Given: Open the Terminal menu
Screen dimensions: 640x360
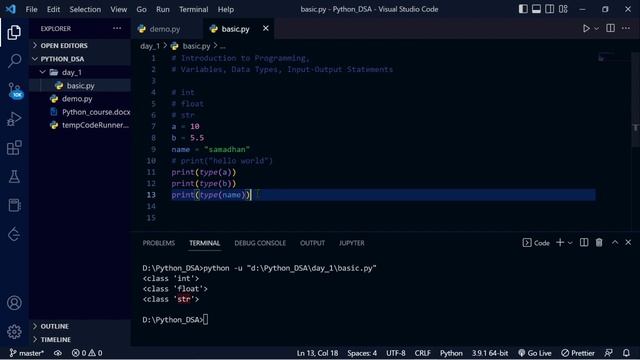Looking at the screenshot, I should pyautogui.click(x=193, y=9).
